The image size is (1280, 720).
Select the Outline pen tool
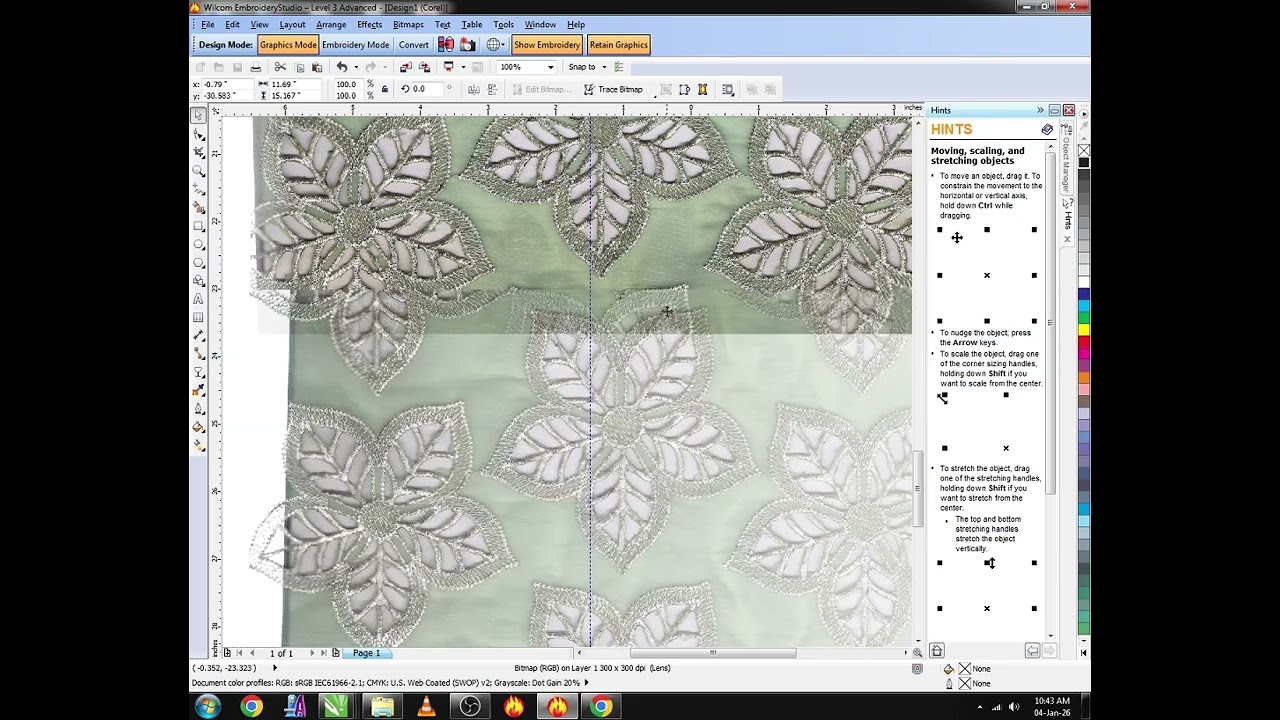[x=199, y=408]
